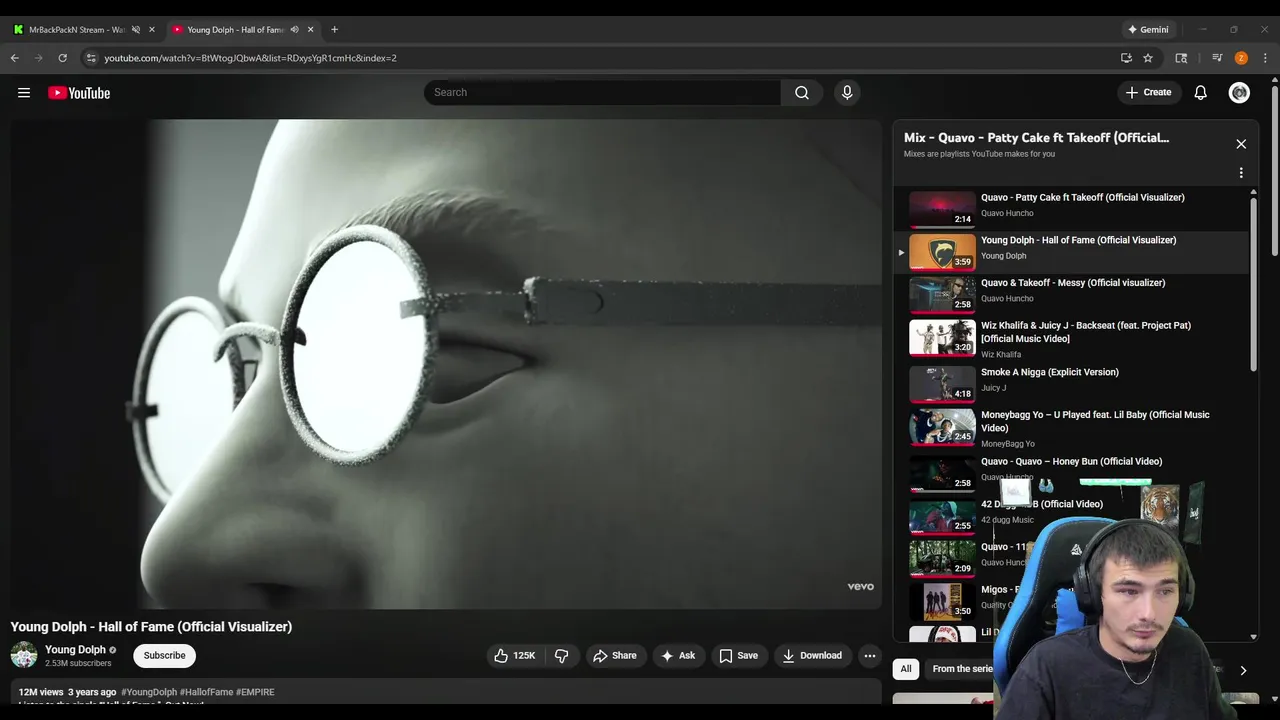Click the Create button
The width and height of the screenshot is (1280, 720).
(x=1148, y=92)
